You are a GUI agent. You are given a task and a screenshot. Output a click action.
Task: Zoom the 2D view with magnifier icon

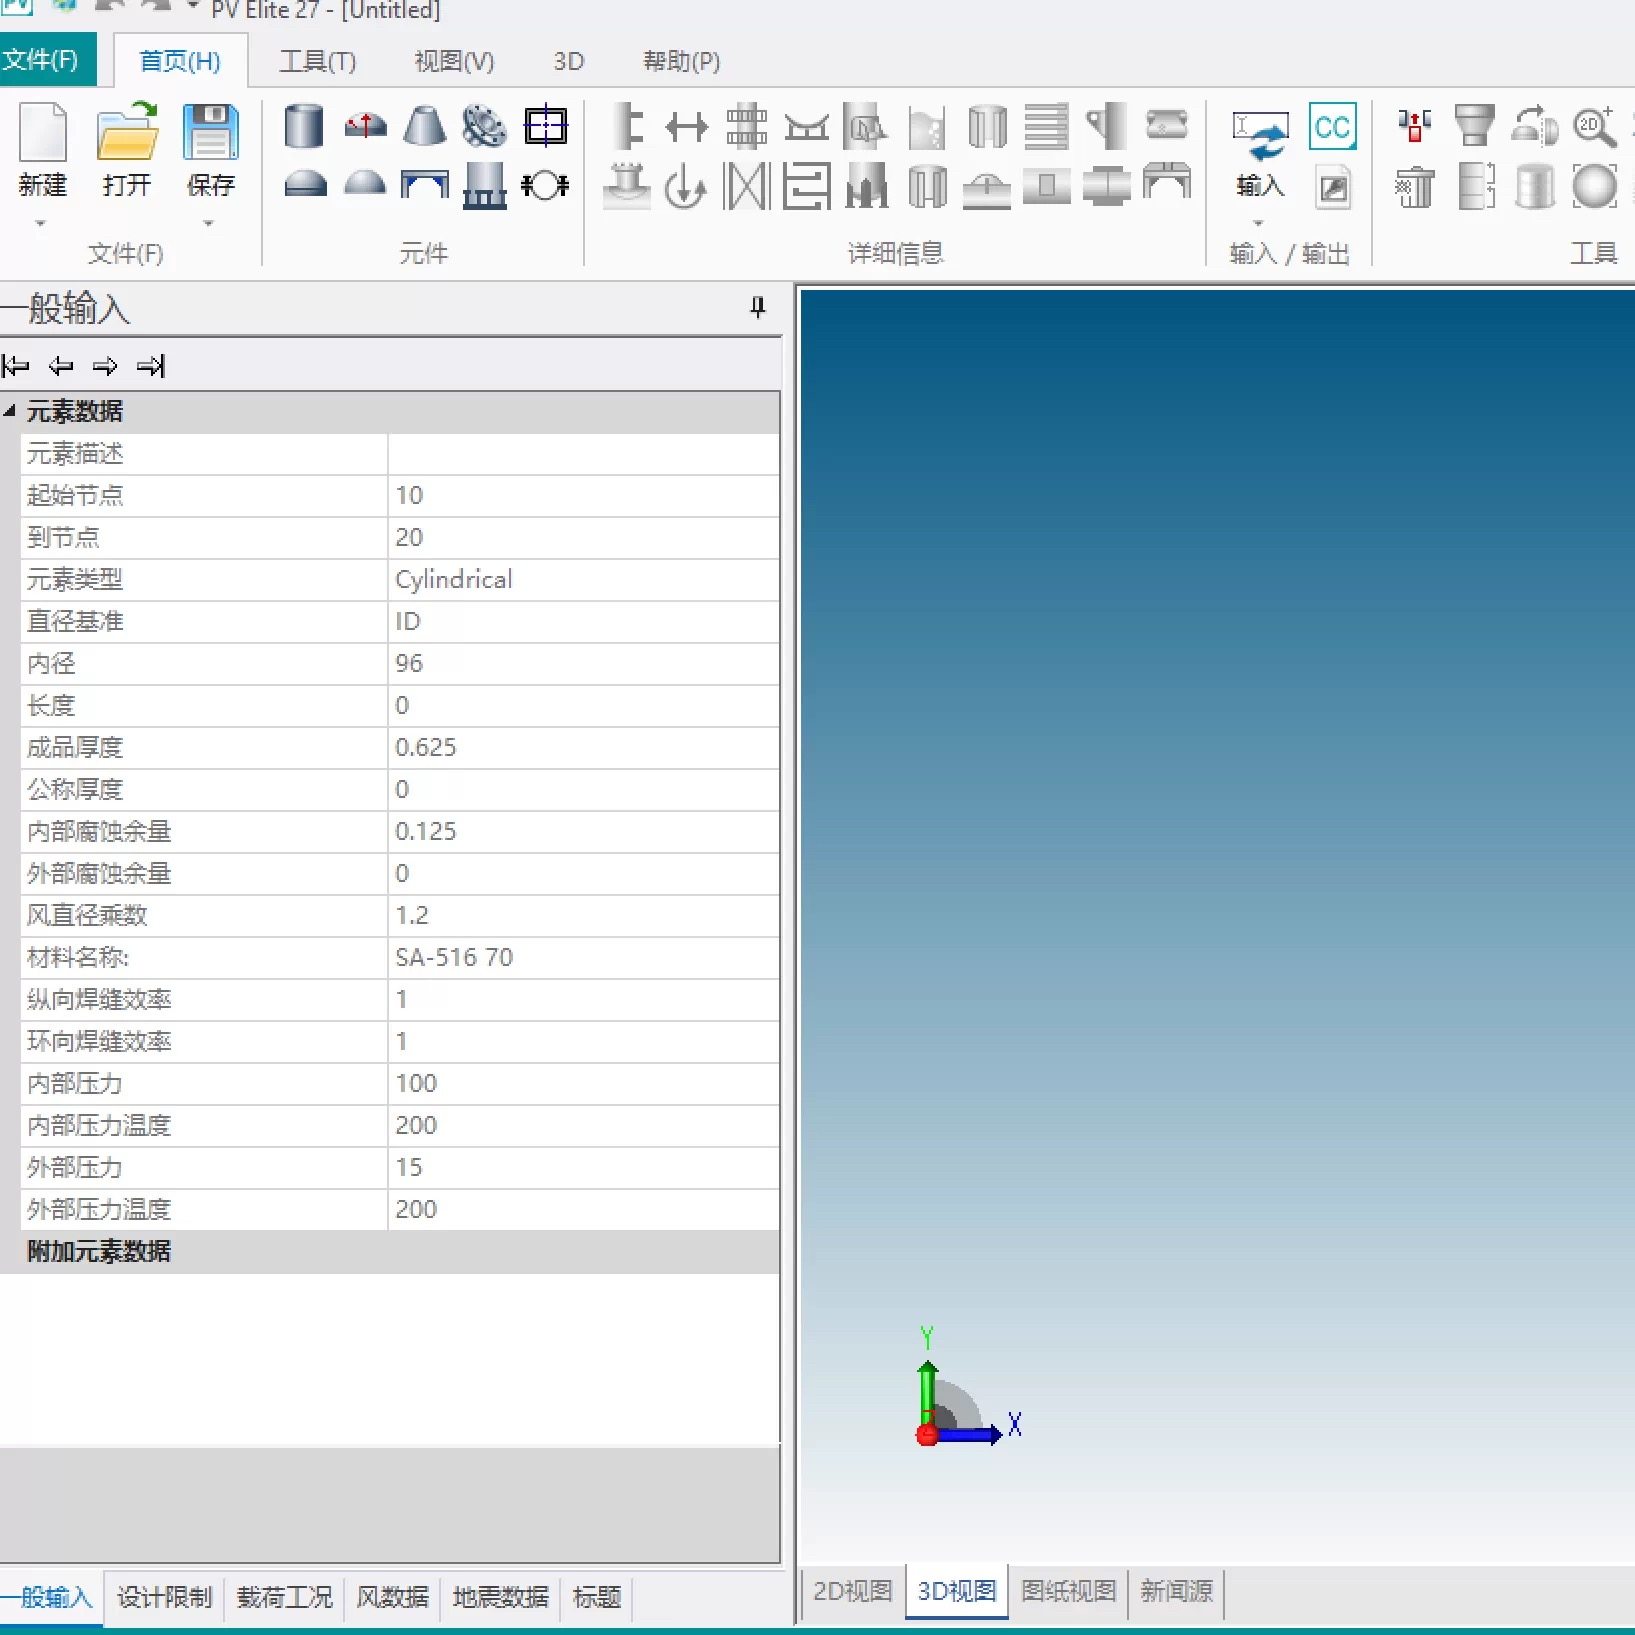coord(1595,126)
